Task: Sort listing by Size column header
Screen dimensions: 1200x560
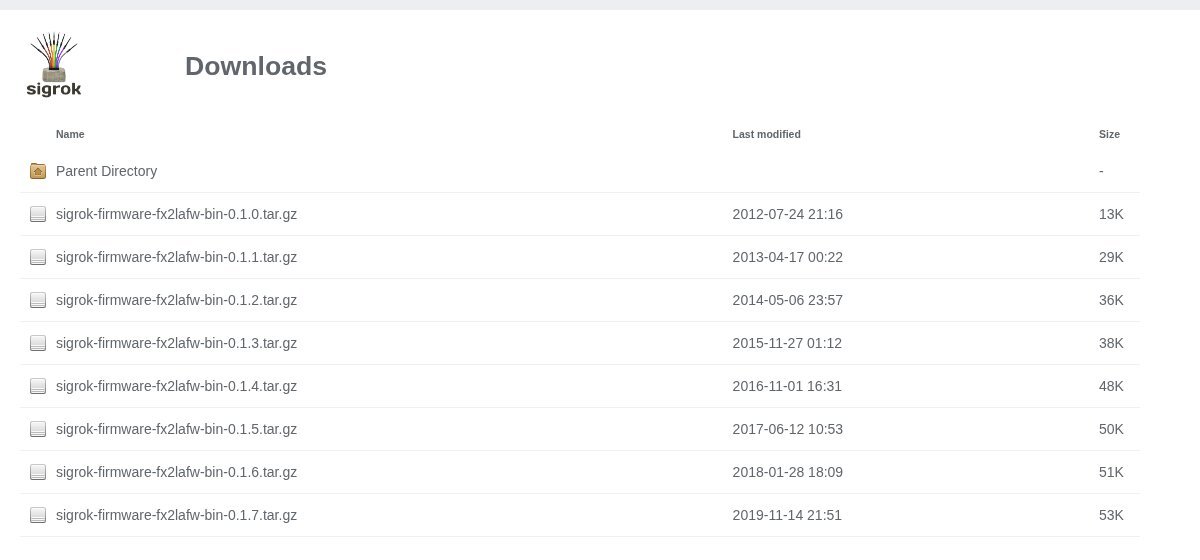Action: pyautogui.click(x=1109, y=134)
